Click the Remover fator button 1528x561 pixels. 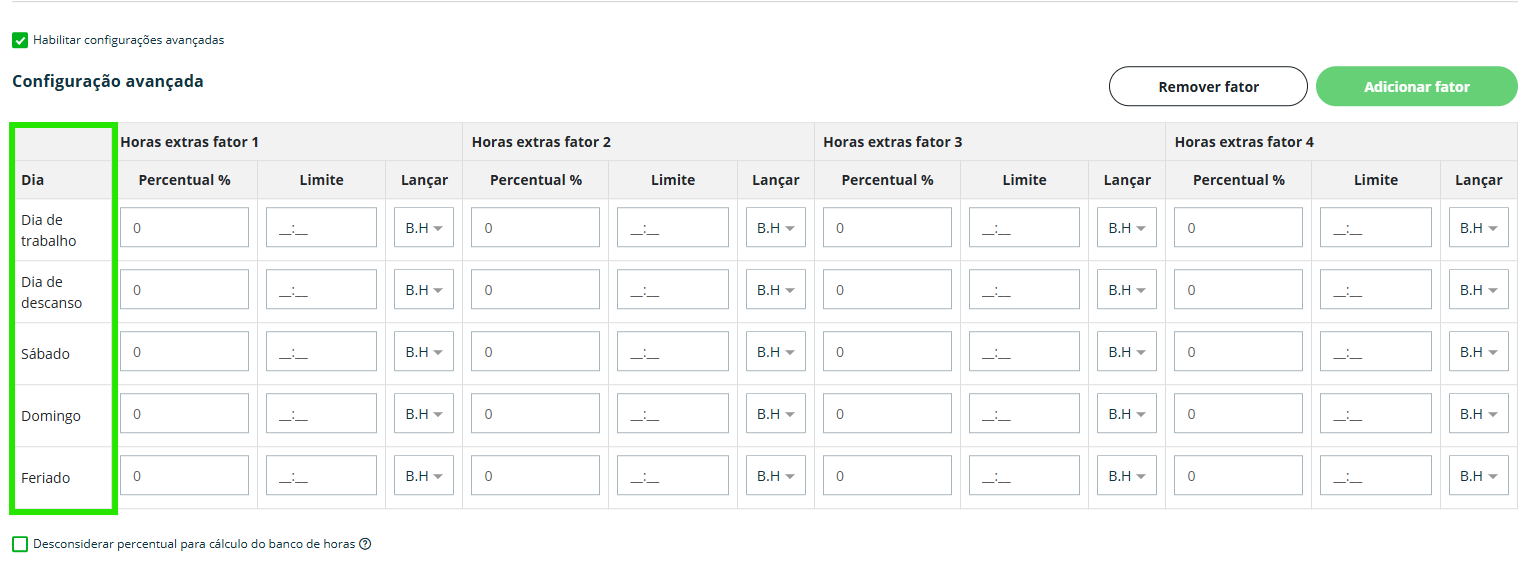[1208, 87]
